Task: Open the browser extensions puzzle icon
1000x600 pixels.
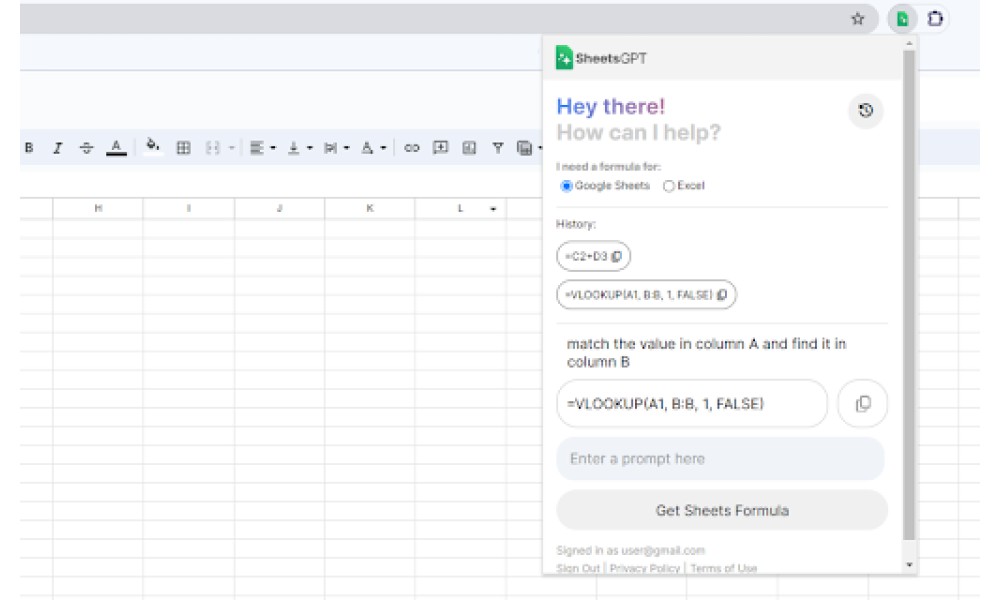Action: (936, 18)
